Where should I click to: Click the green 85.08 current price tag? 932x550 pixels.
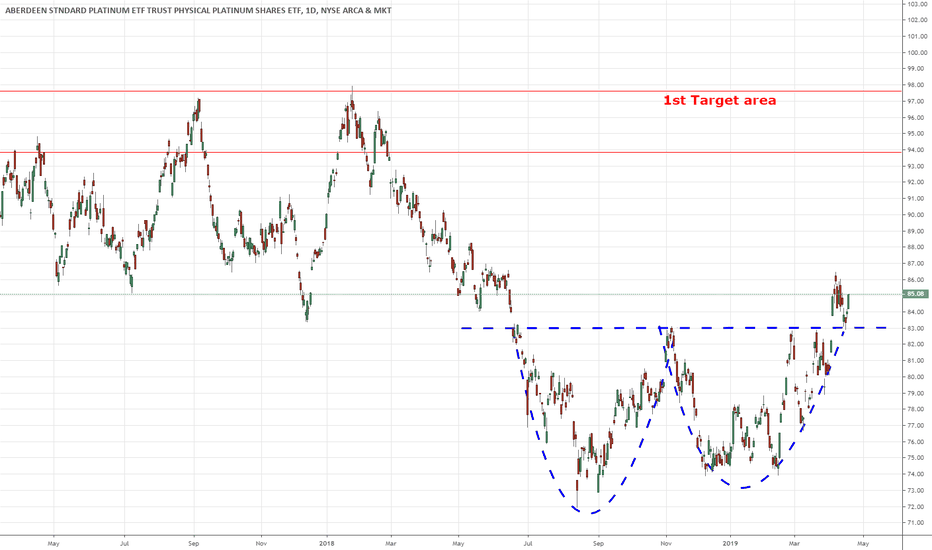pyautogui.click(x=915, y=294)
